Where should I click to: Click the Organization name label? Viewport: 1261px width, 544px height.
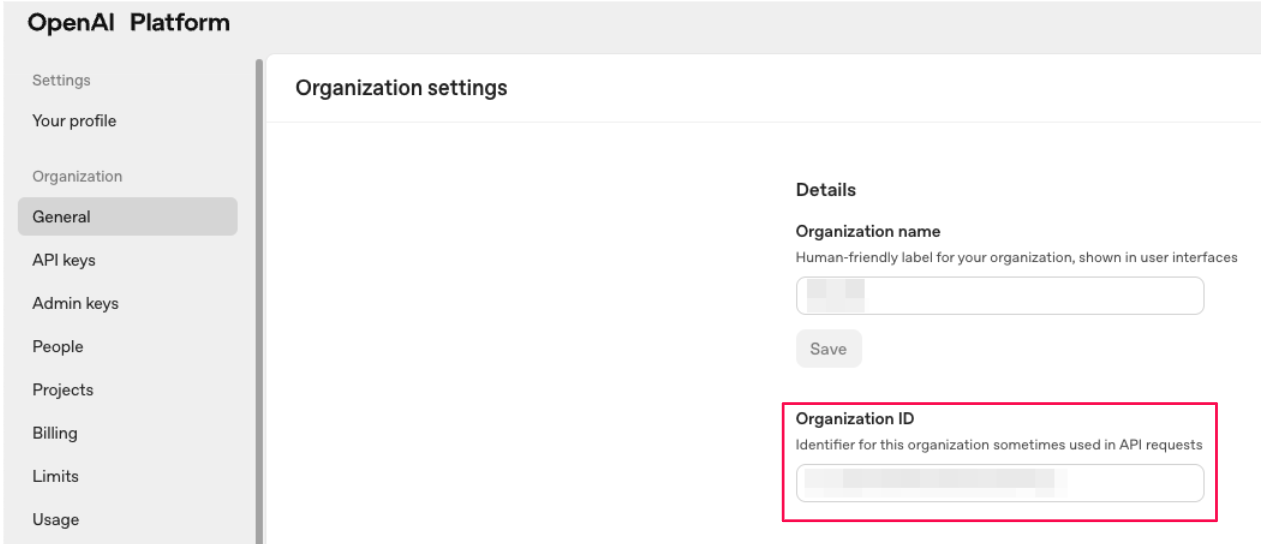867,232
